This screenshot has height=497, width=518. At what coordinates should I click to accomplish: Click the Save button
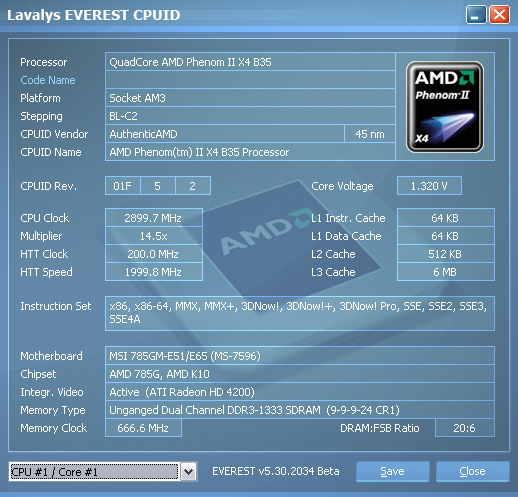[x=392, y=471]
